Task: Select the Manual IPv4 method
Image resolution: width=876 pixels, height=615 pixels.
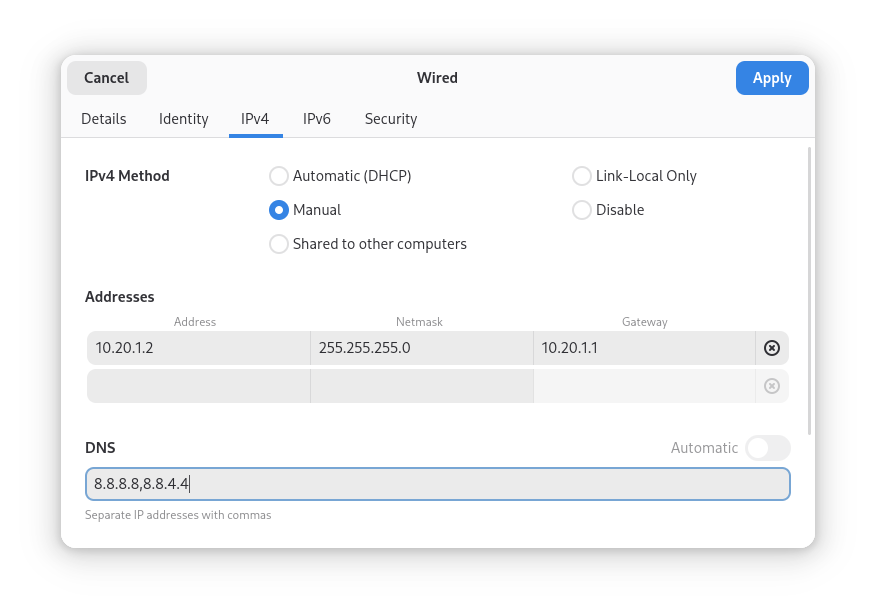Action: [x=279, y=210]
